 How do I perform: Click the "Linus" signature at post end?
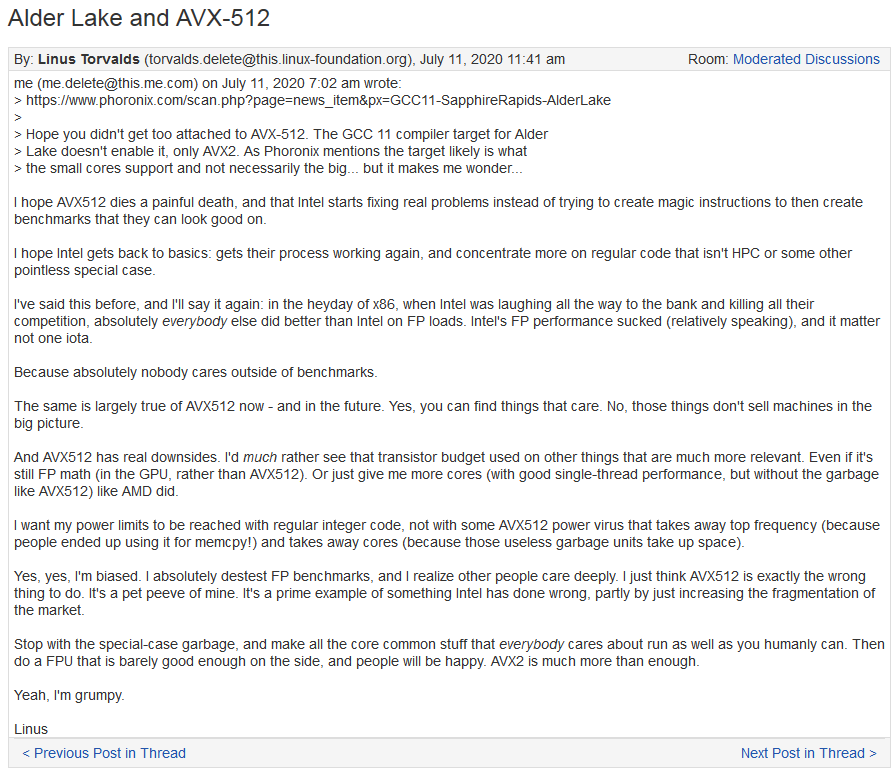(x=31, y=728)
